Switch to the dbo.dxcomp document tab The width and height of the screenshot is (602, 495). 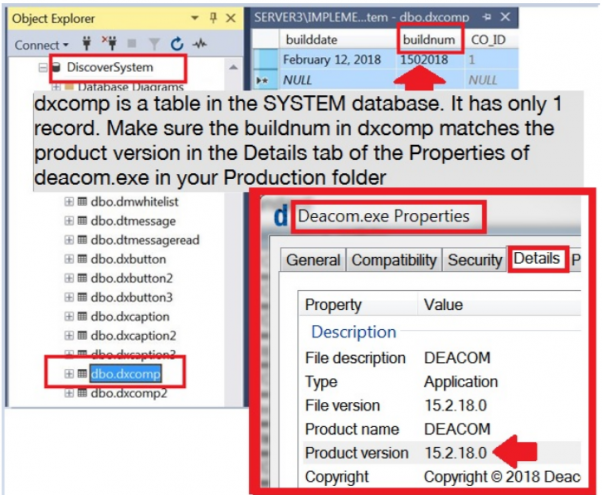[362, 17]
